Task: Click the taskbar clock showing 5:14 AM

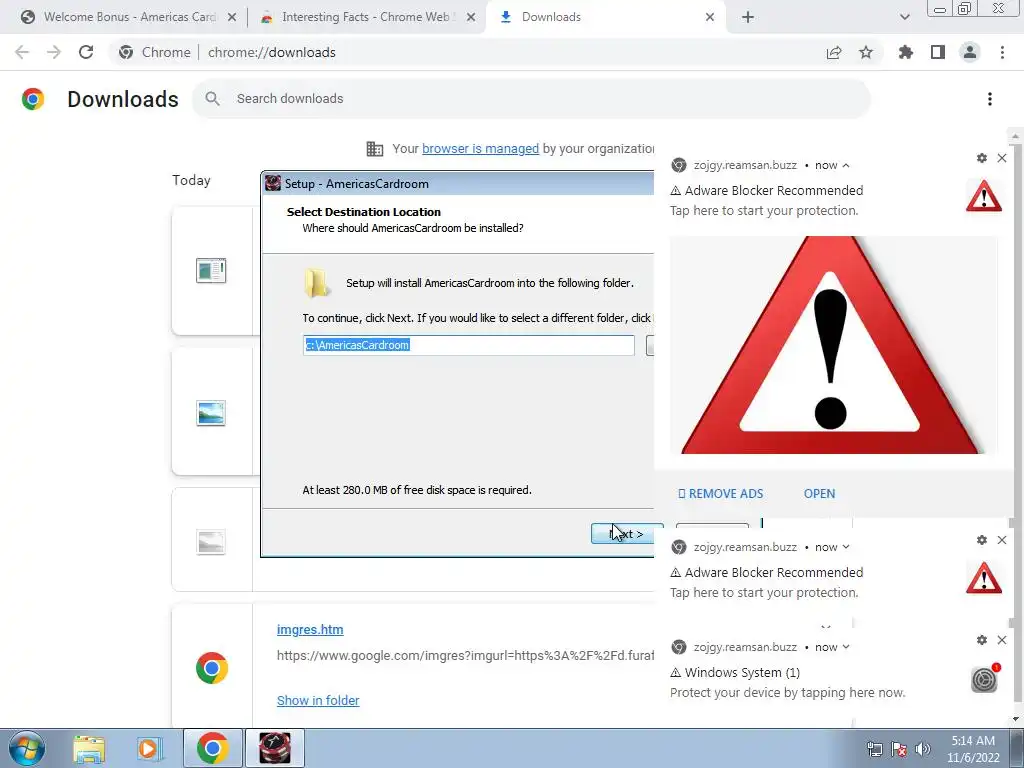Action: coord(973,749)
